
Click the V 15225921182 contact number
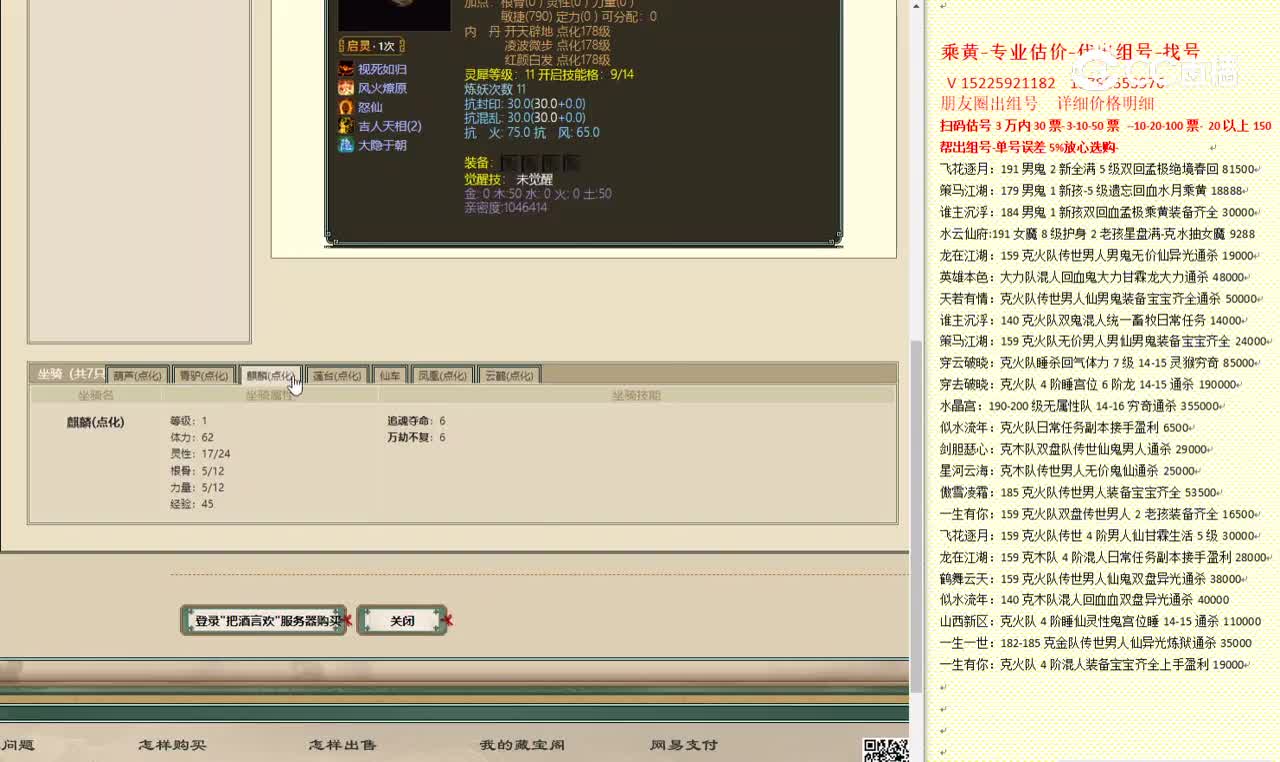coord(1000,83)
